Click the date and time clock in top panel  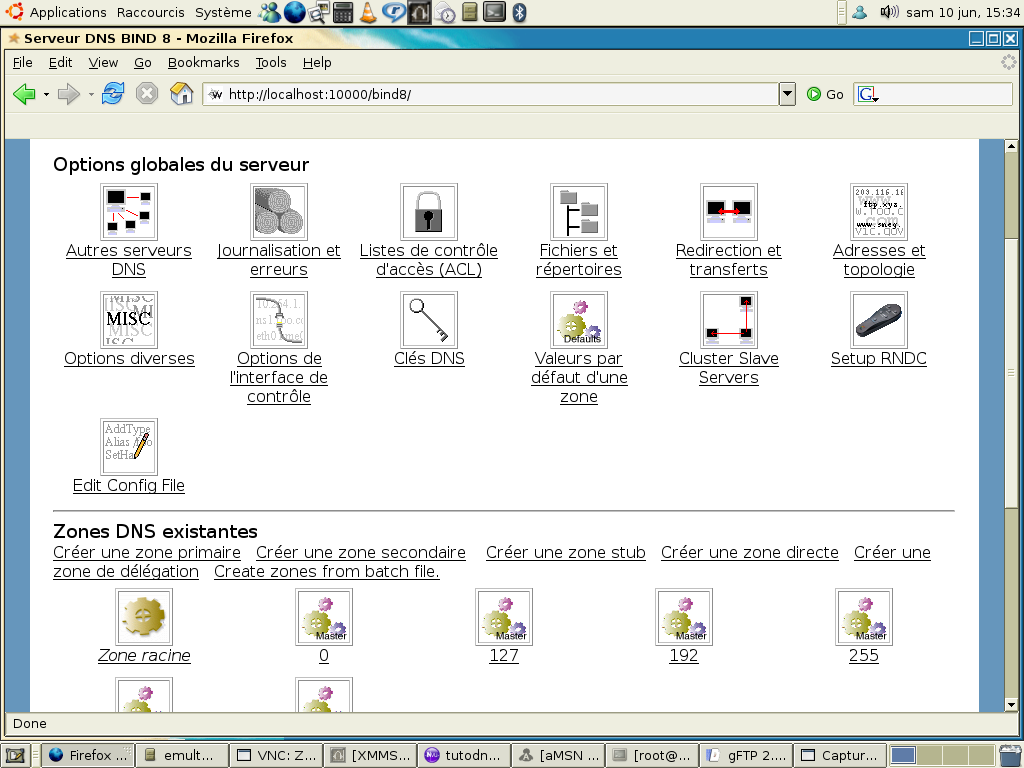(963, 12)
